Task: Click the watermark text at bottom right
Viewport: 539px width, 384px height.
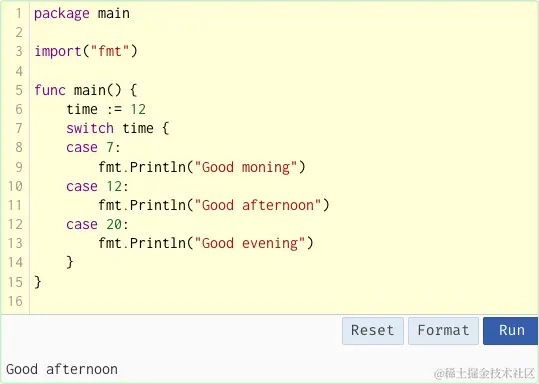Action: [484, 373]
